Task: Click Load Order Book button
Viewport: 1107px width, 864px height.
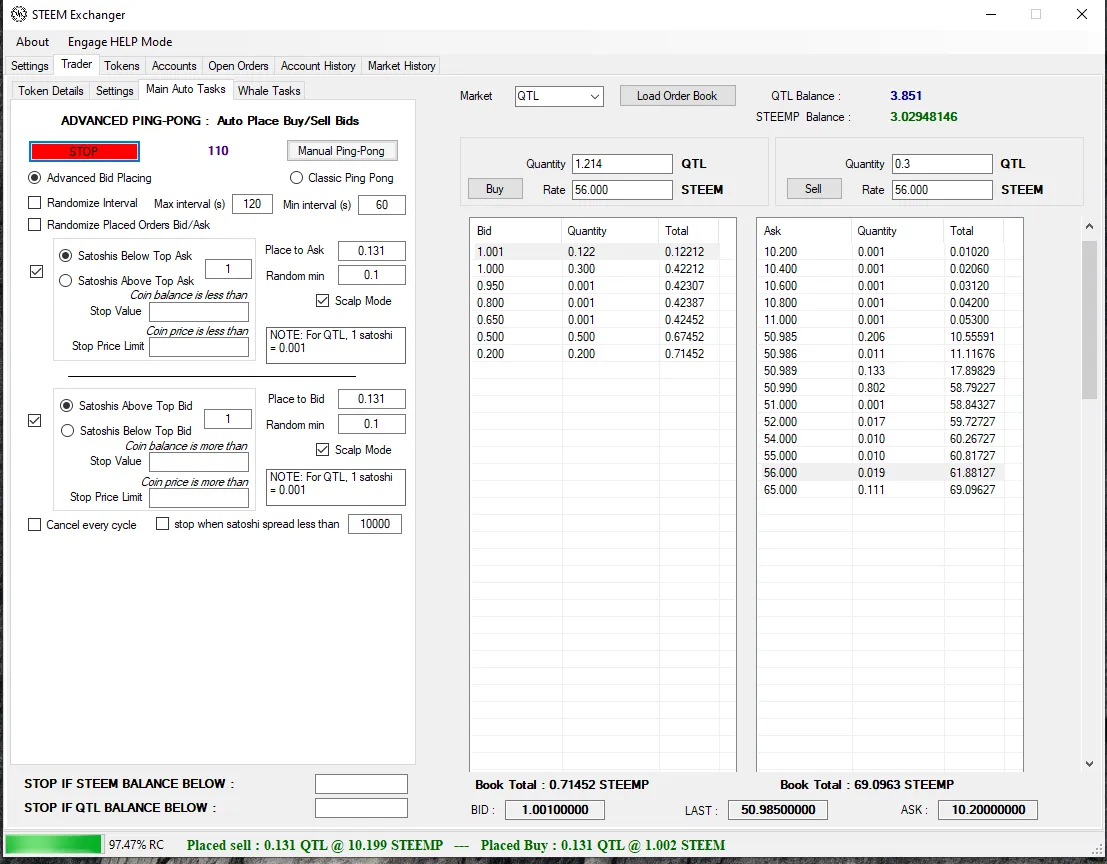Action: click(677, 95)
